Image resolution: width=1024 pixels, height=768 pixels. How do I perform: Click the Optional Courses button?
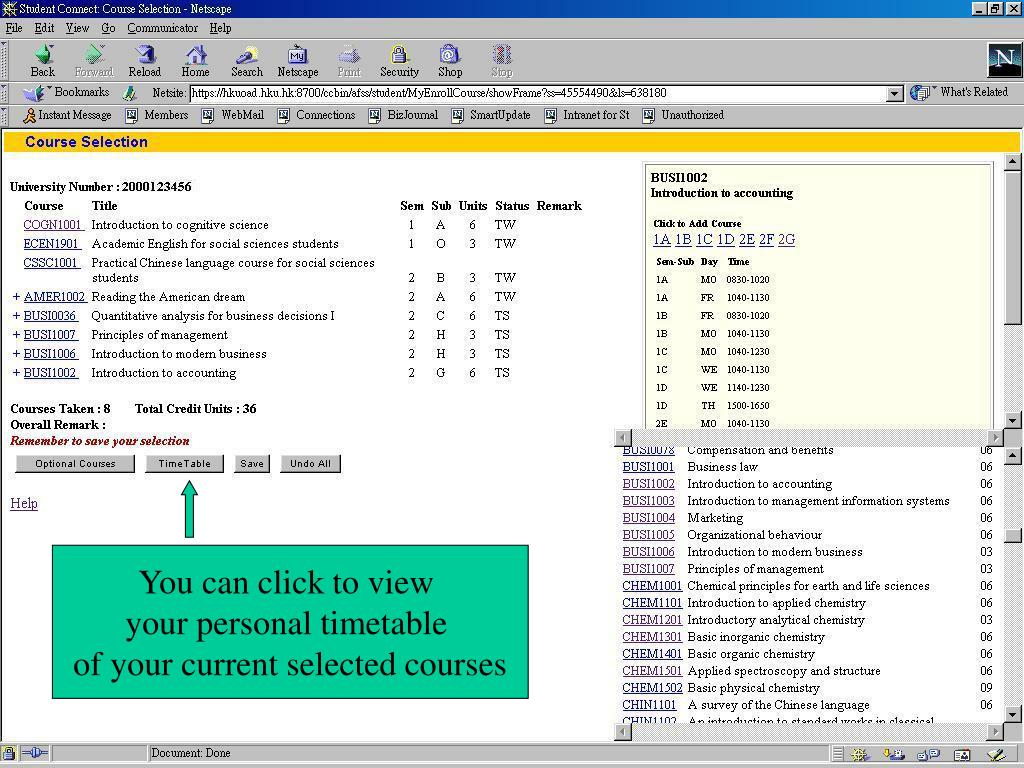[75, 464]
